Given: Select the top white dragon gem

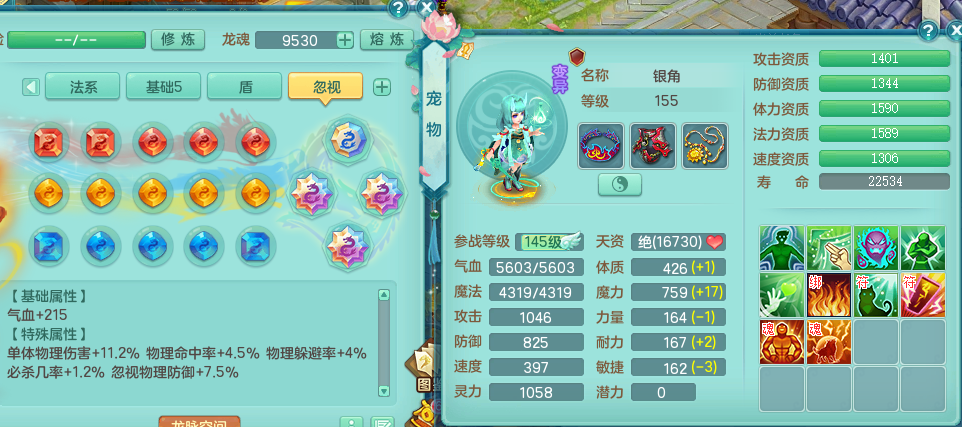Looking at the screenshot, I should pyautogui.click(x=348, y=140).
